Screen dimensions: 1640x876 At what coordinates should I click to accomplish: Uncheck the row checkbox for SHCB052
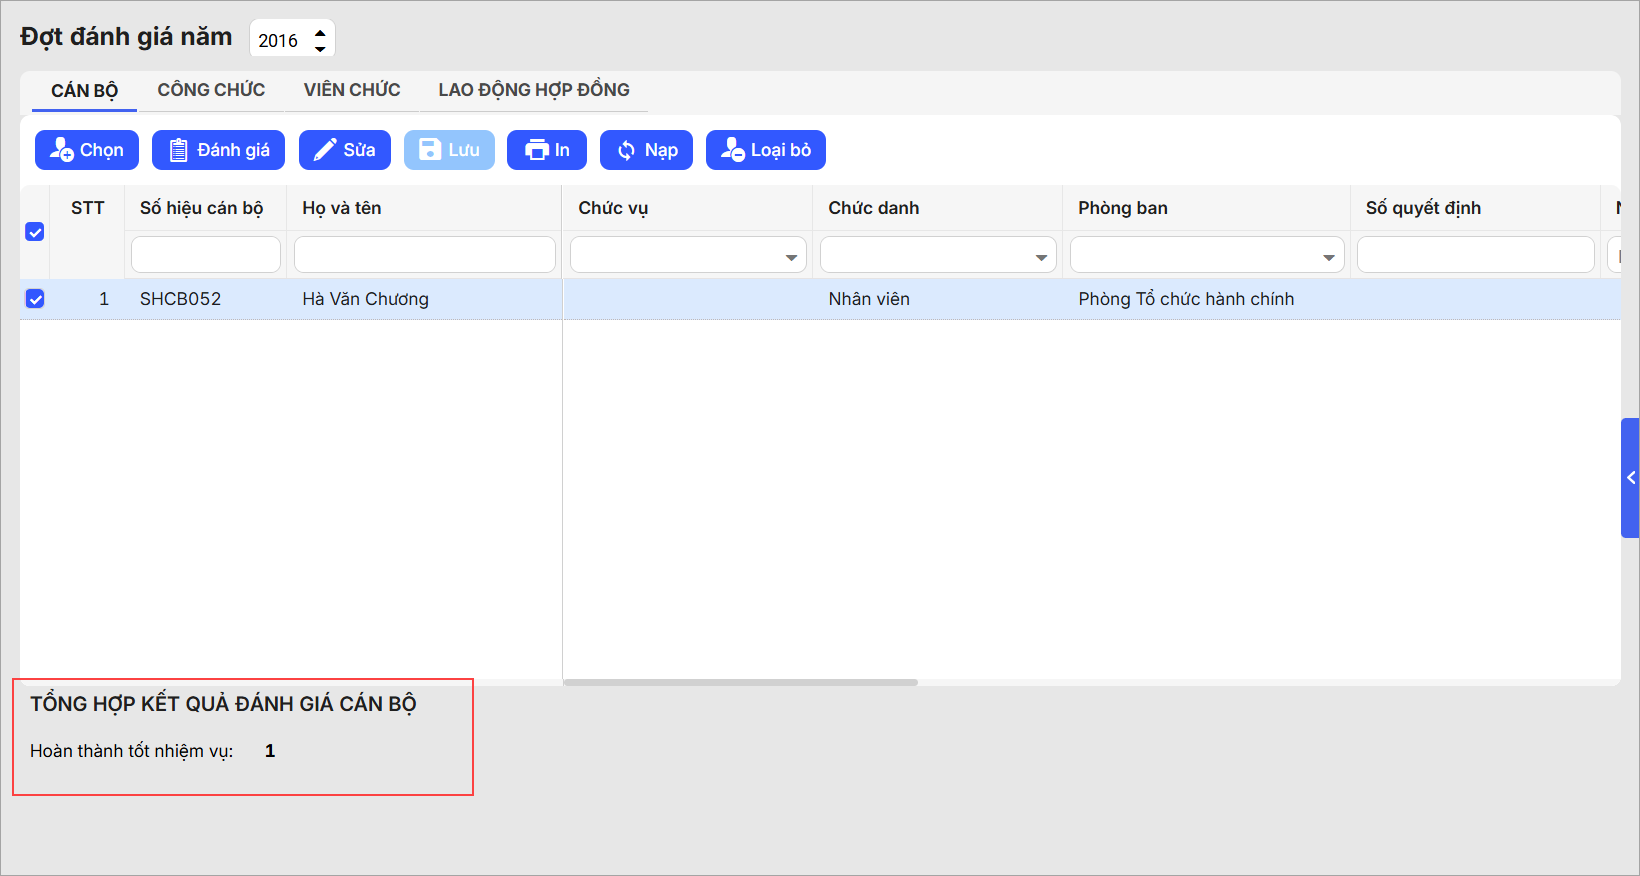(35, 299)
